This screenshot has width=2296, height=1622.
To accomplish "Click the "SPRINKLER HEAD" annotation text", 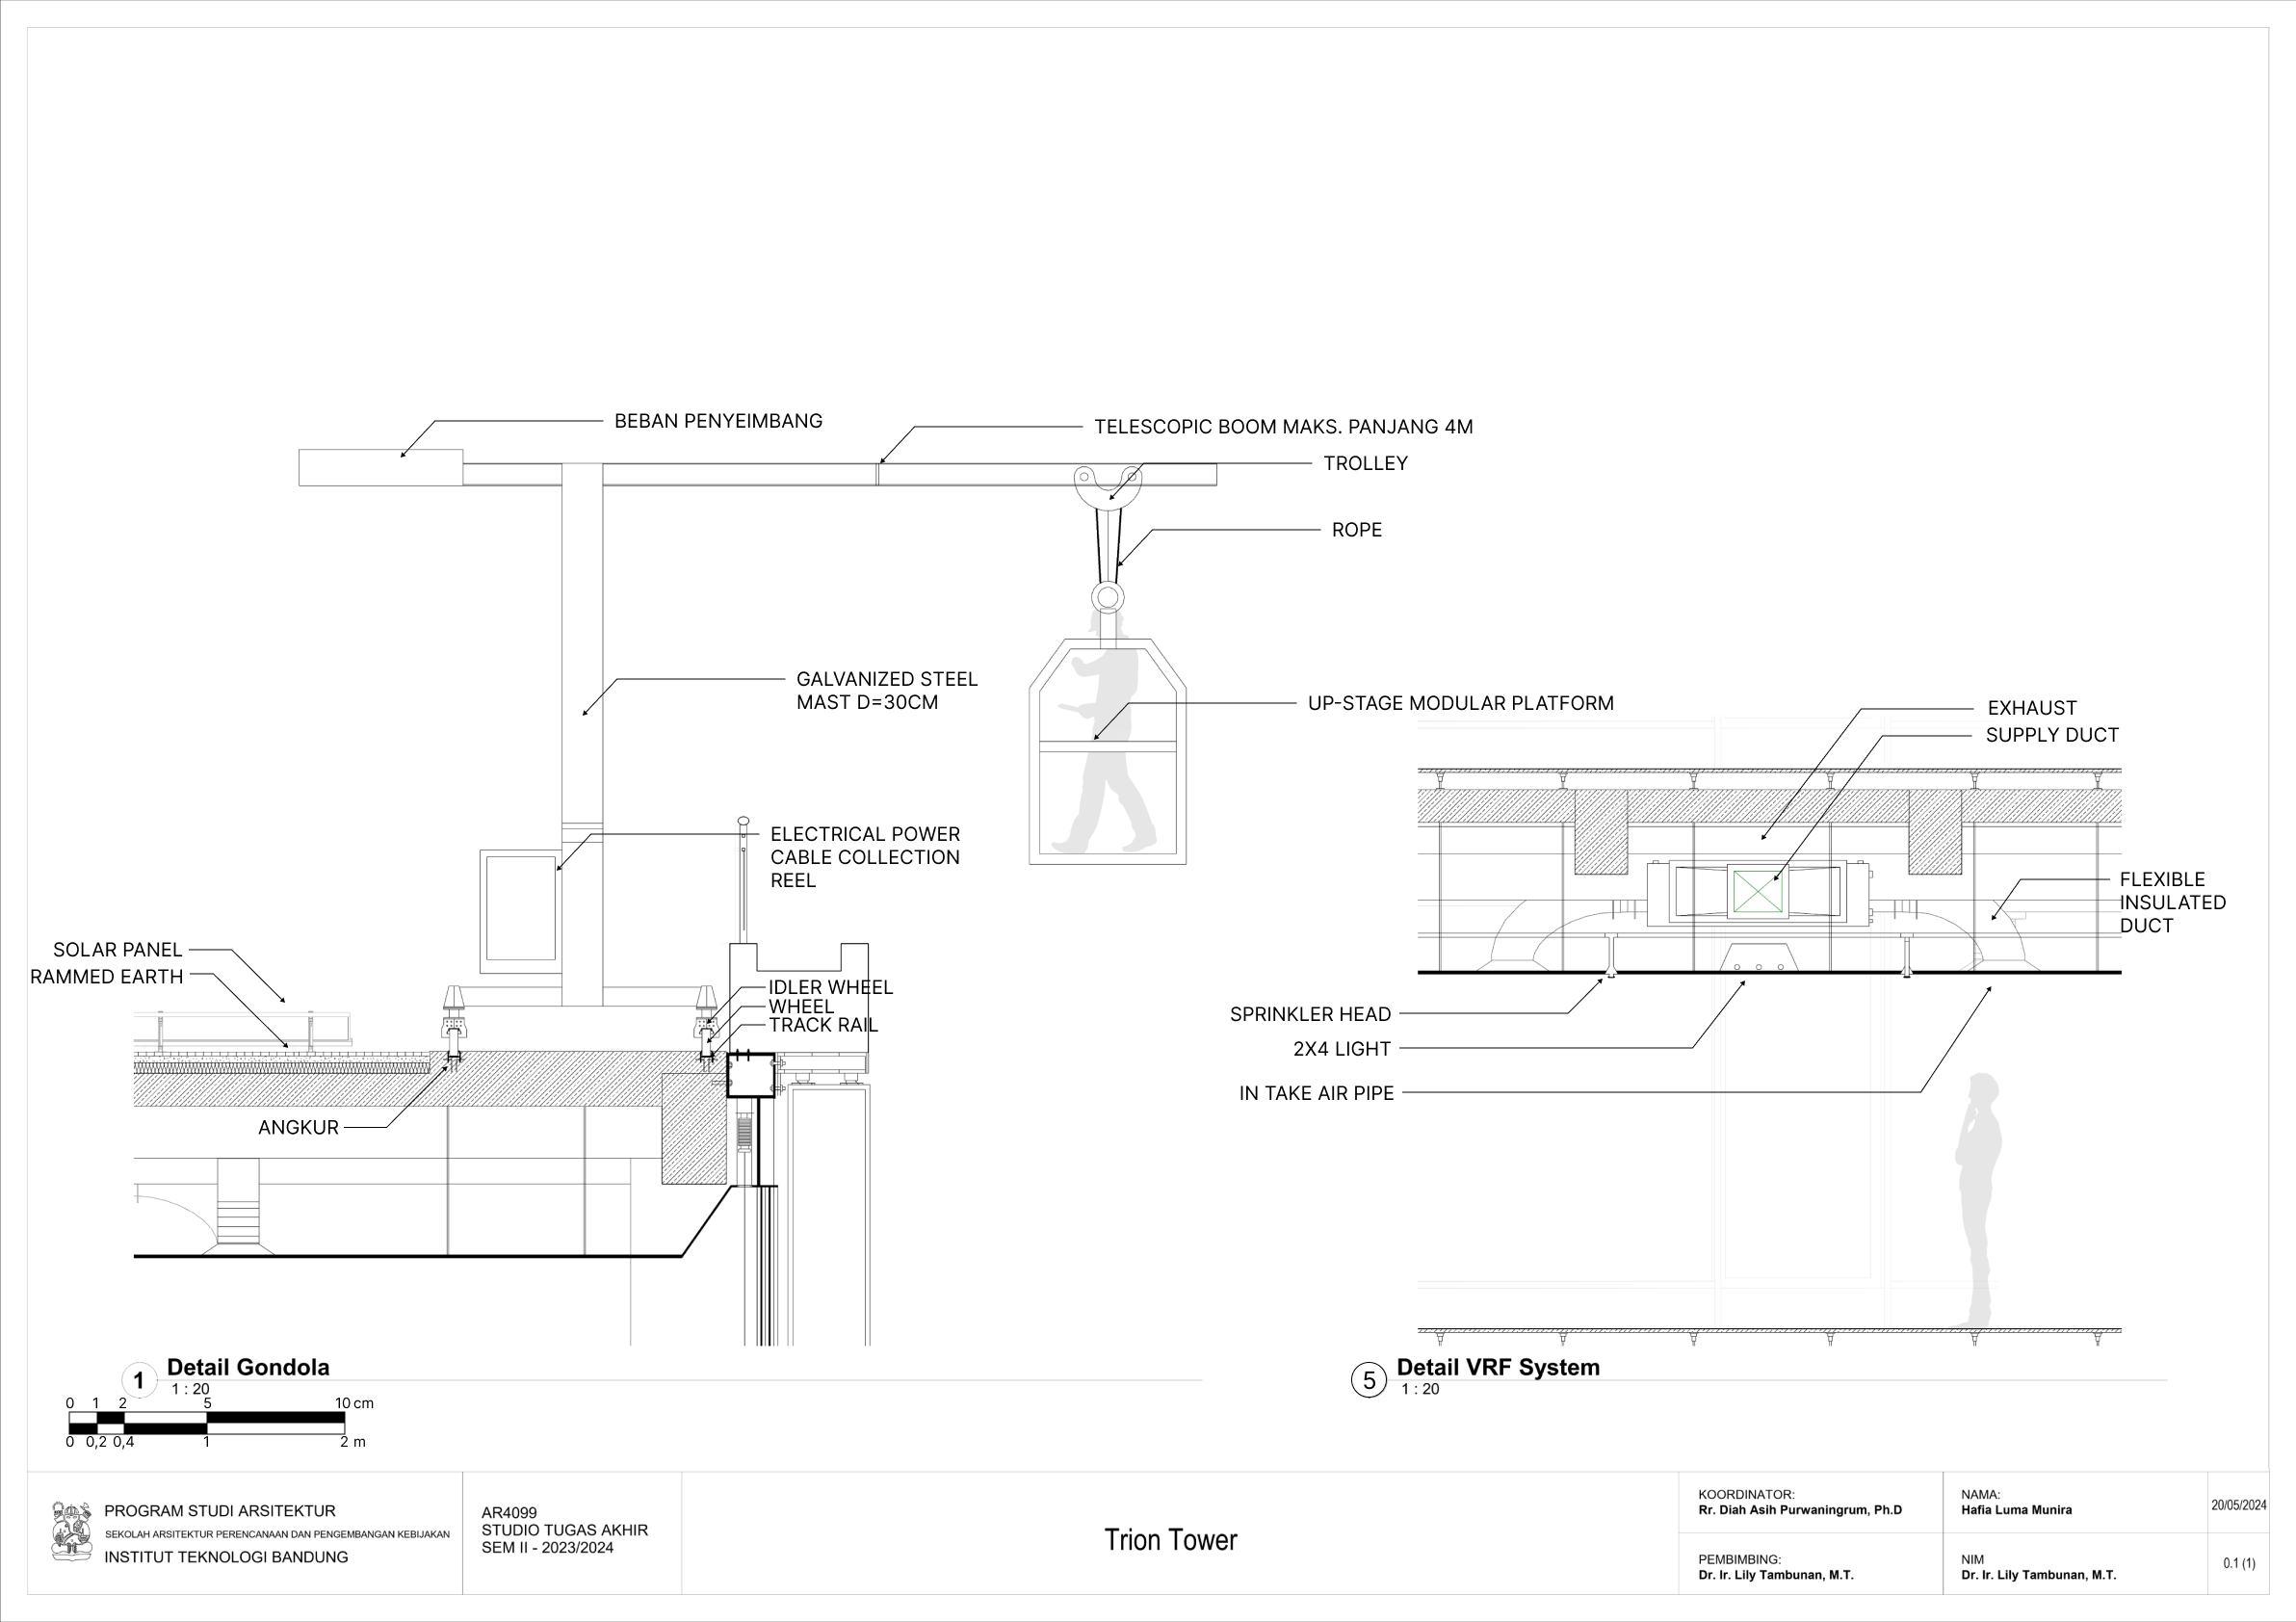I will 1310,1014.
